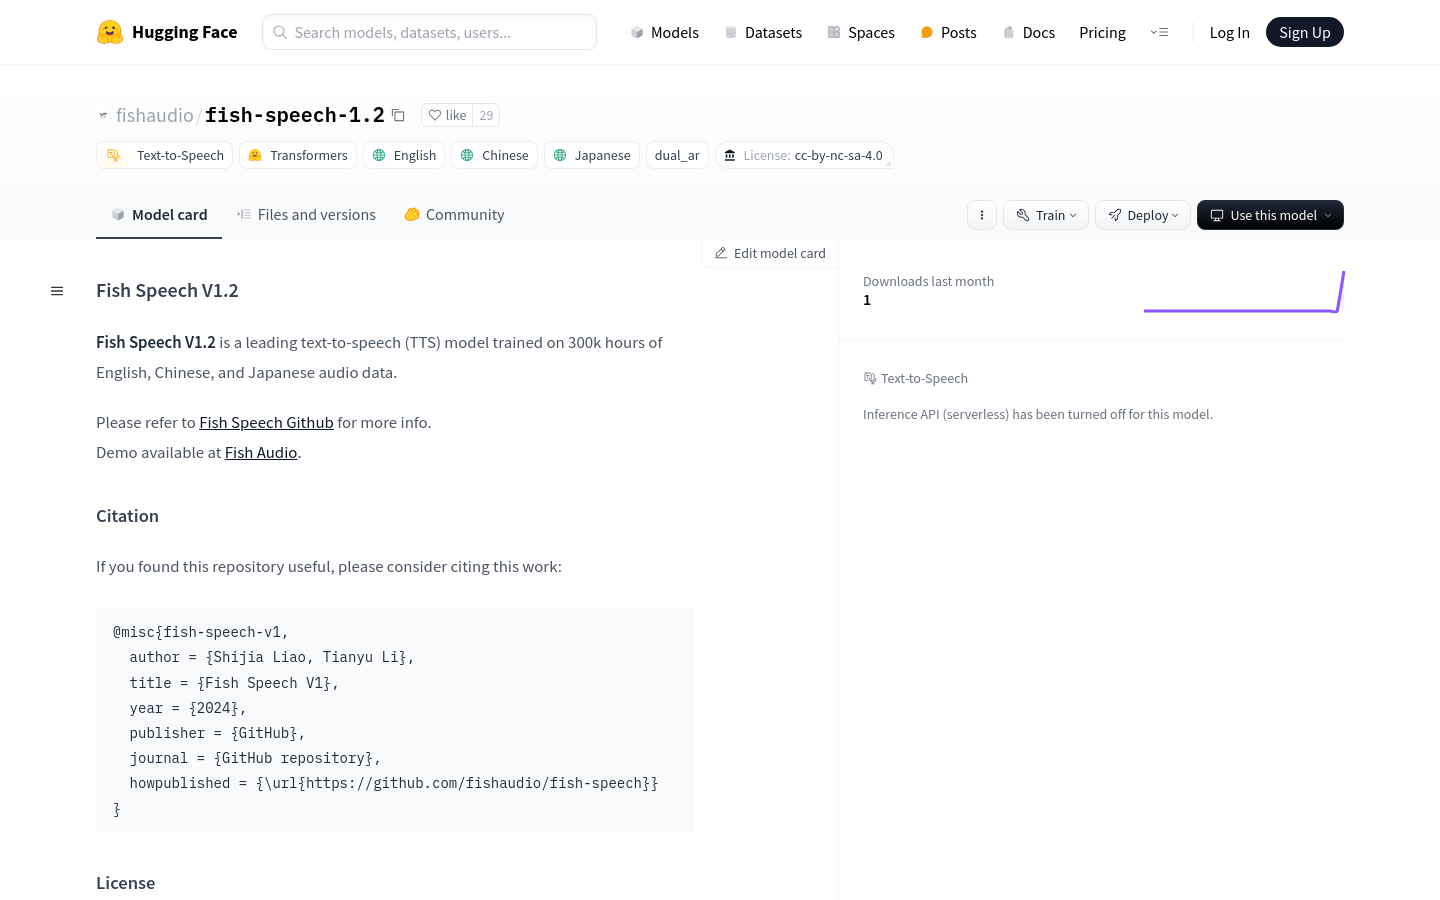Expand the navigation overflow menu icon

(x=1159, y=32)
